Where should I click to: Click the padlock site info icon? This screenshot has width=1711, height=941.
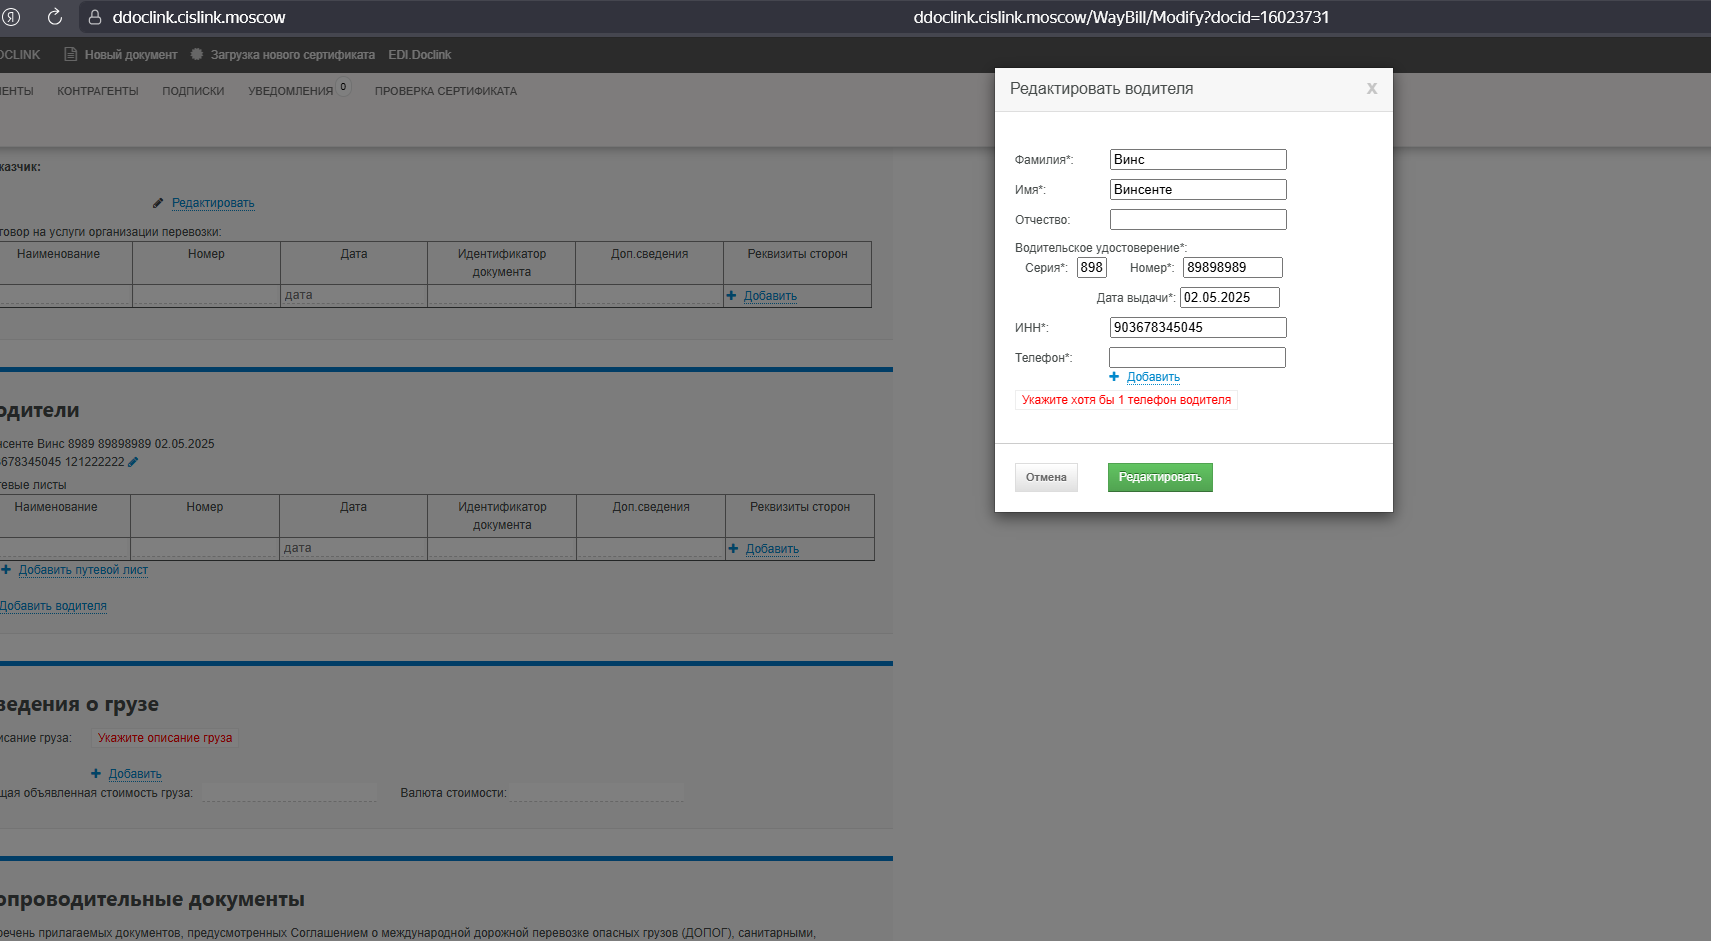click(95, 17)
